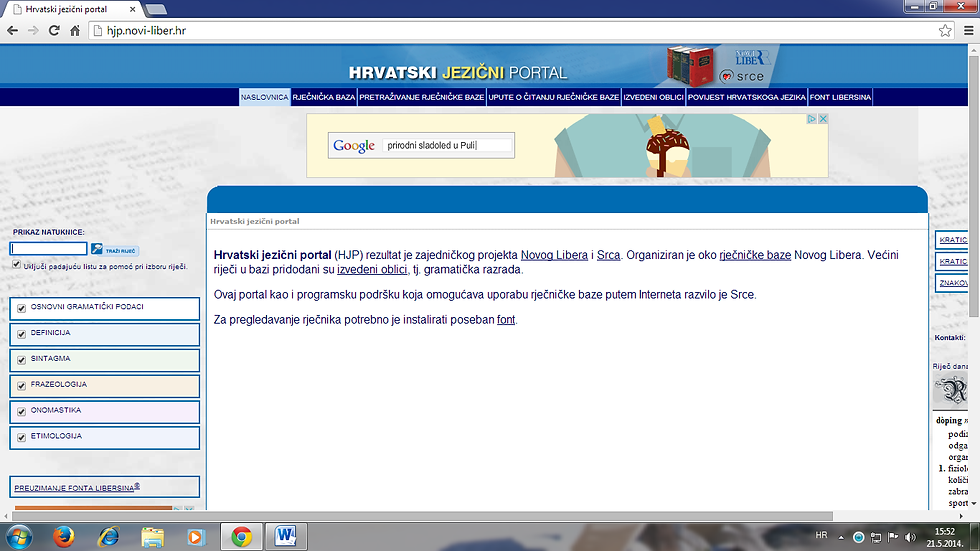Reload the page with the refresh icon
This screenshot has width=980, height=551.
pyautogui.click(x=54, y=31)
